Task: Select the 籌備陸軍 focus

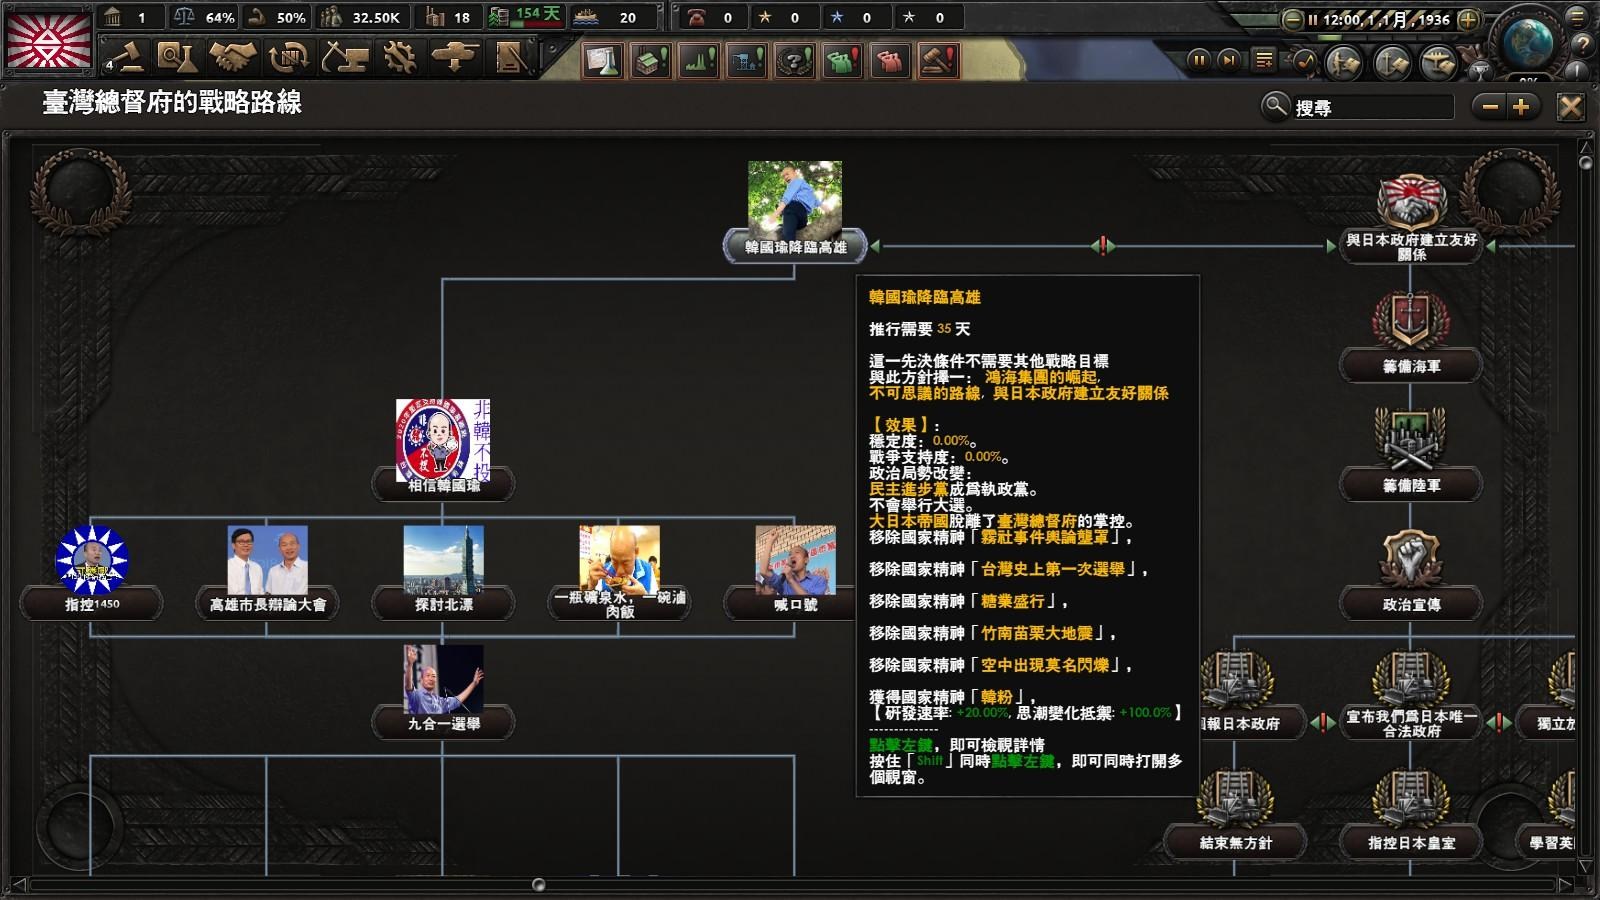Action: pyautogui.click(x=1411, y=455)
